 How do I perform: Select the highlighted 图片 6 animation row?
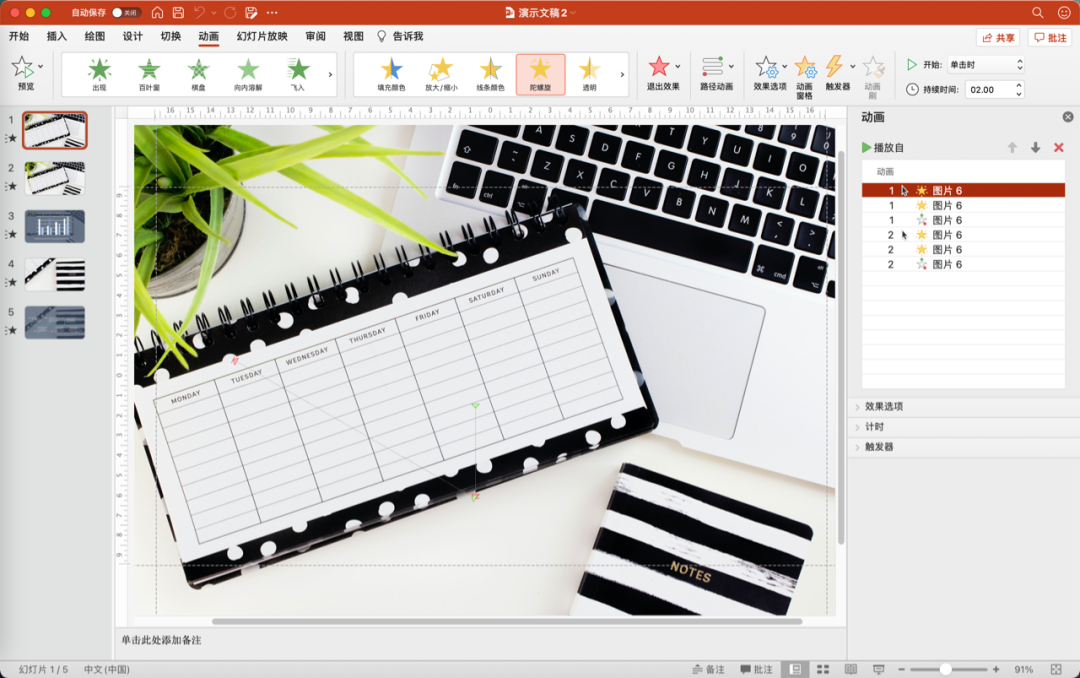(x=963, y=190)
